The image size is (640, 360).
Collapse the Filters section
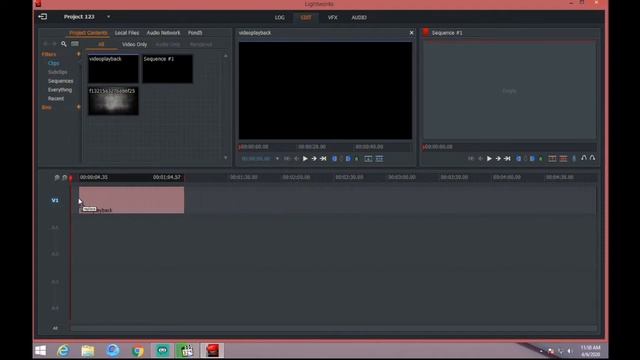click(x=49, y=54)
